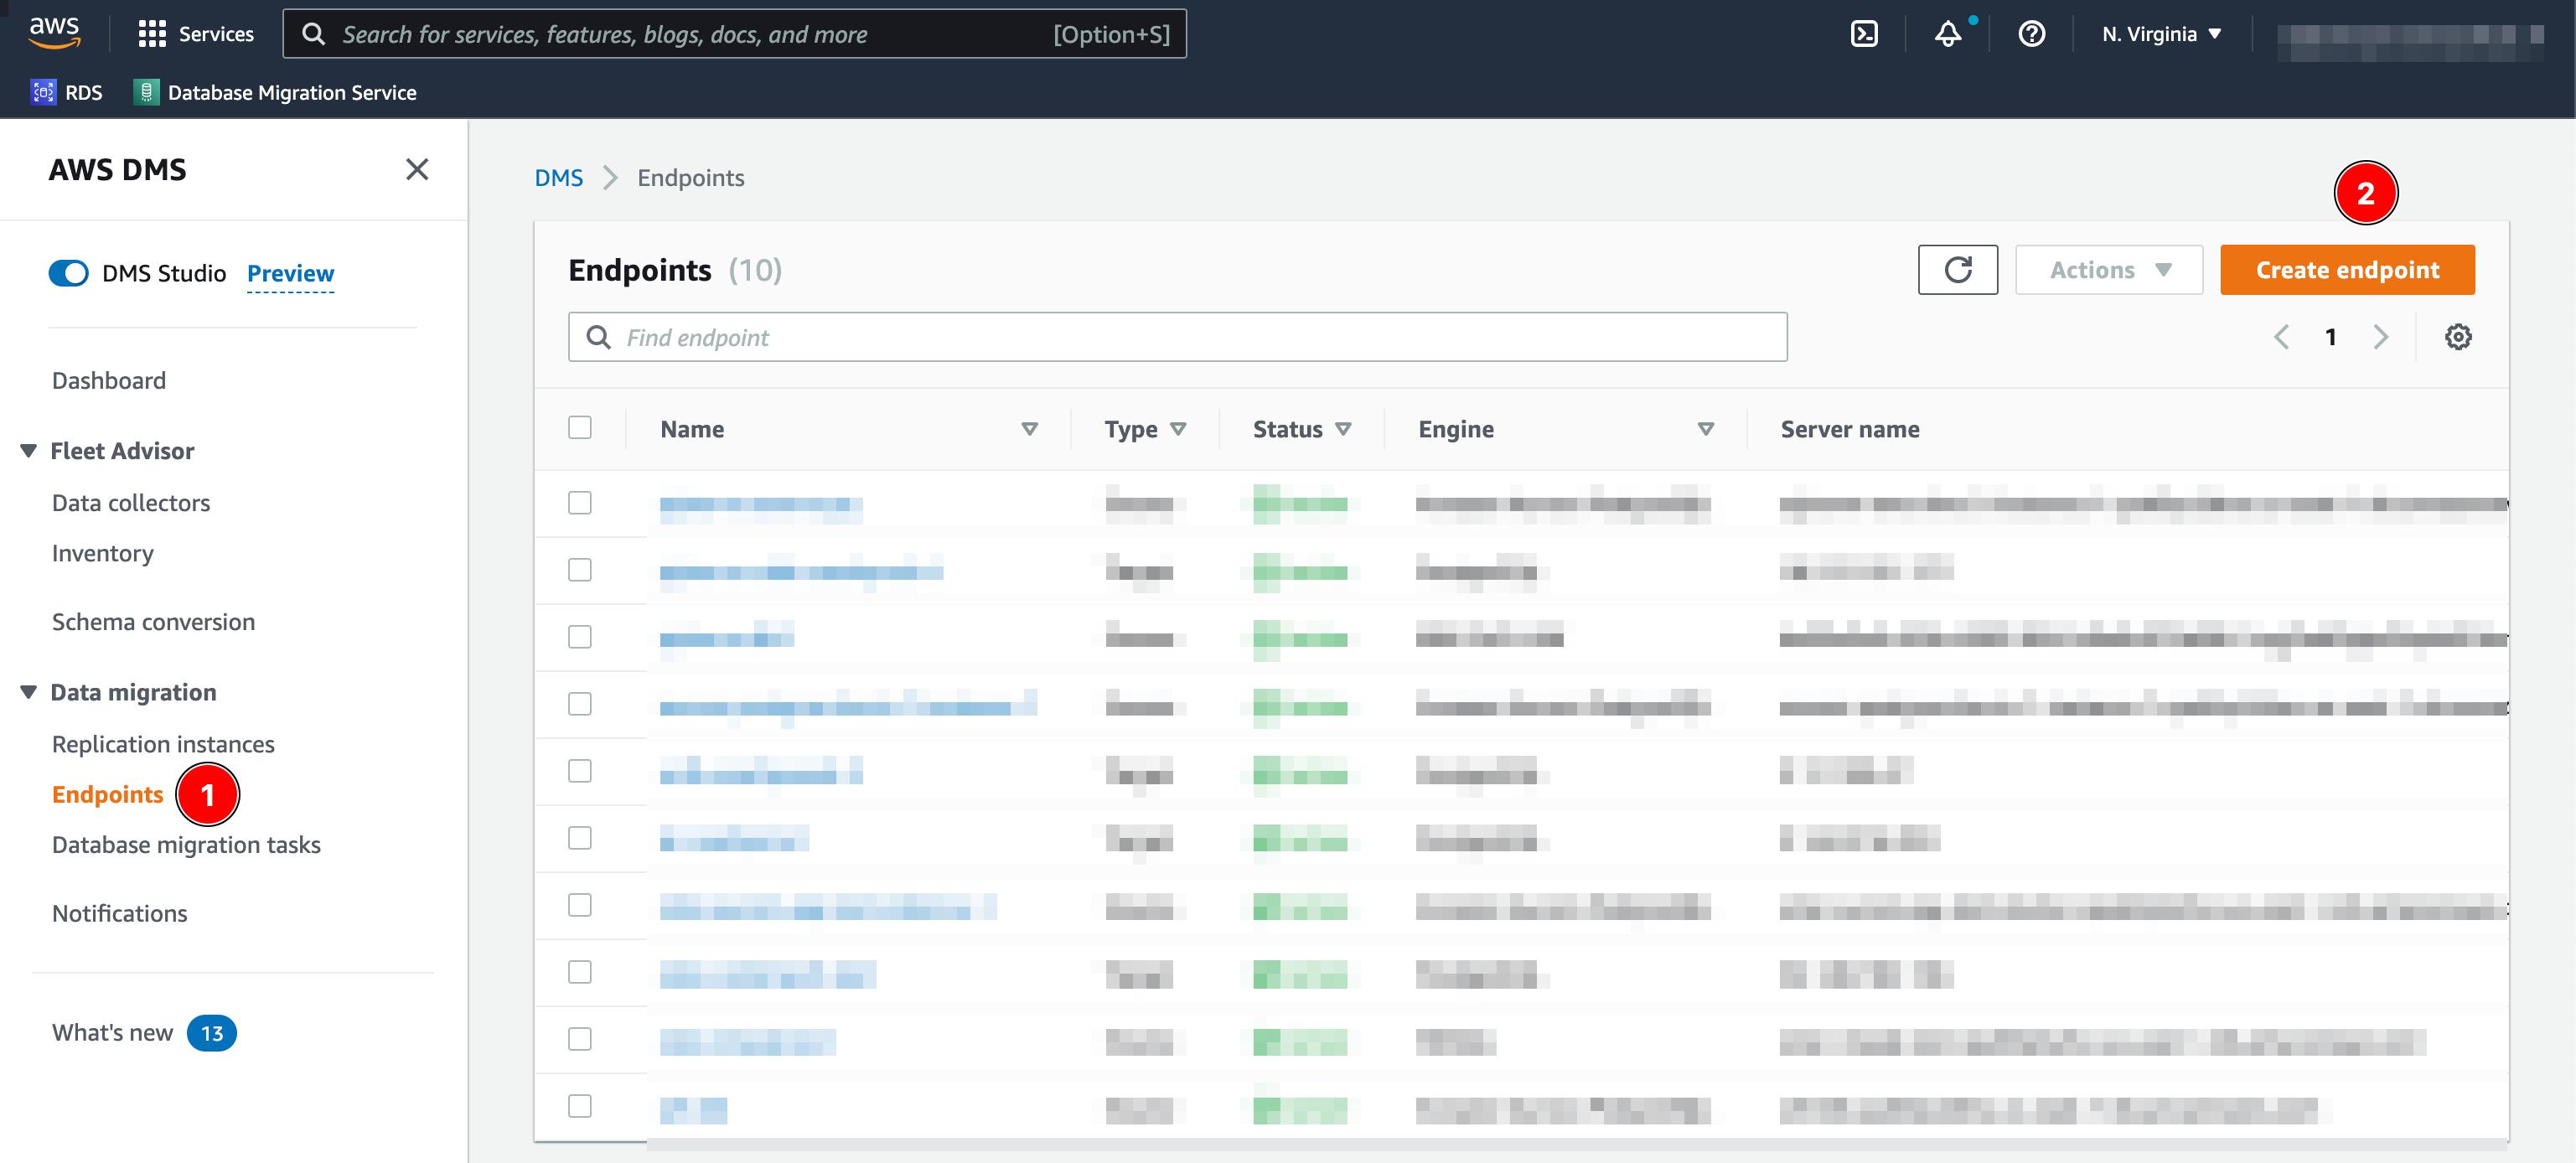This screenshot has height=1163, width=2576.
Task: Open Notifications in sidebar
Action: click(x=119, y=913)
